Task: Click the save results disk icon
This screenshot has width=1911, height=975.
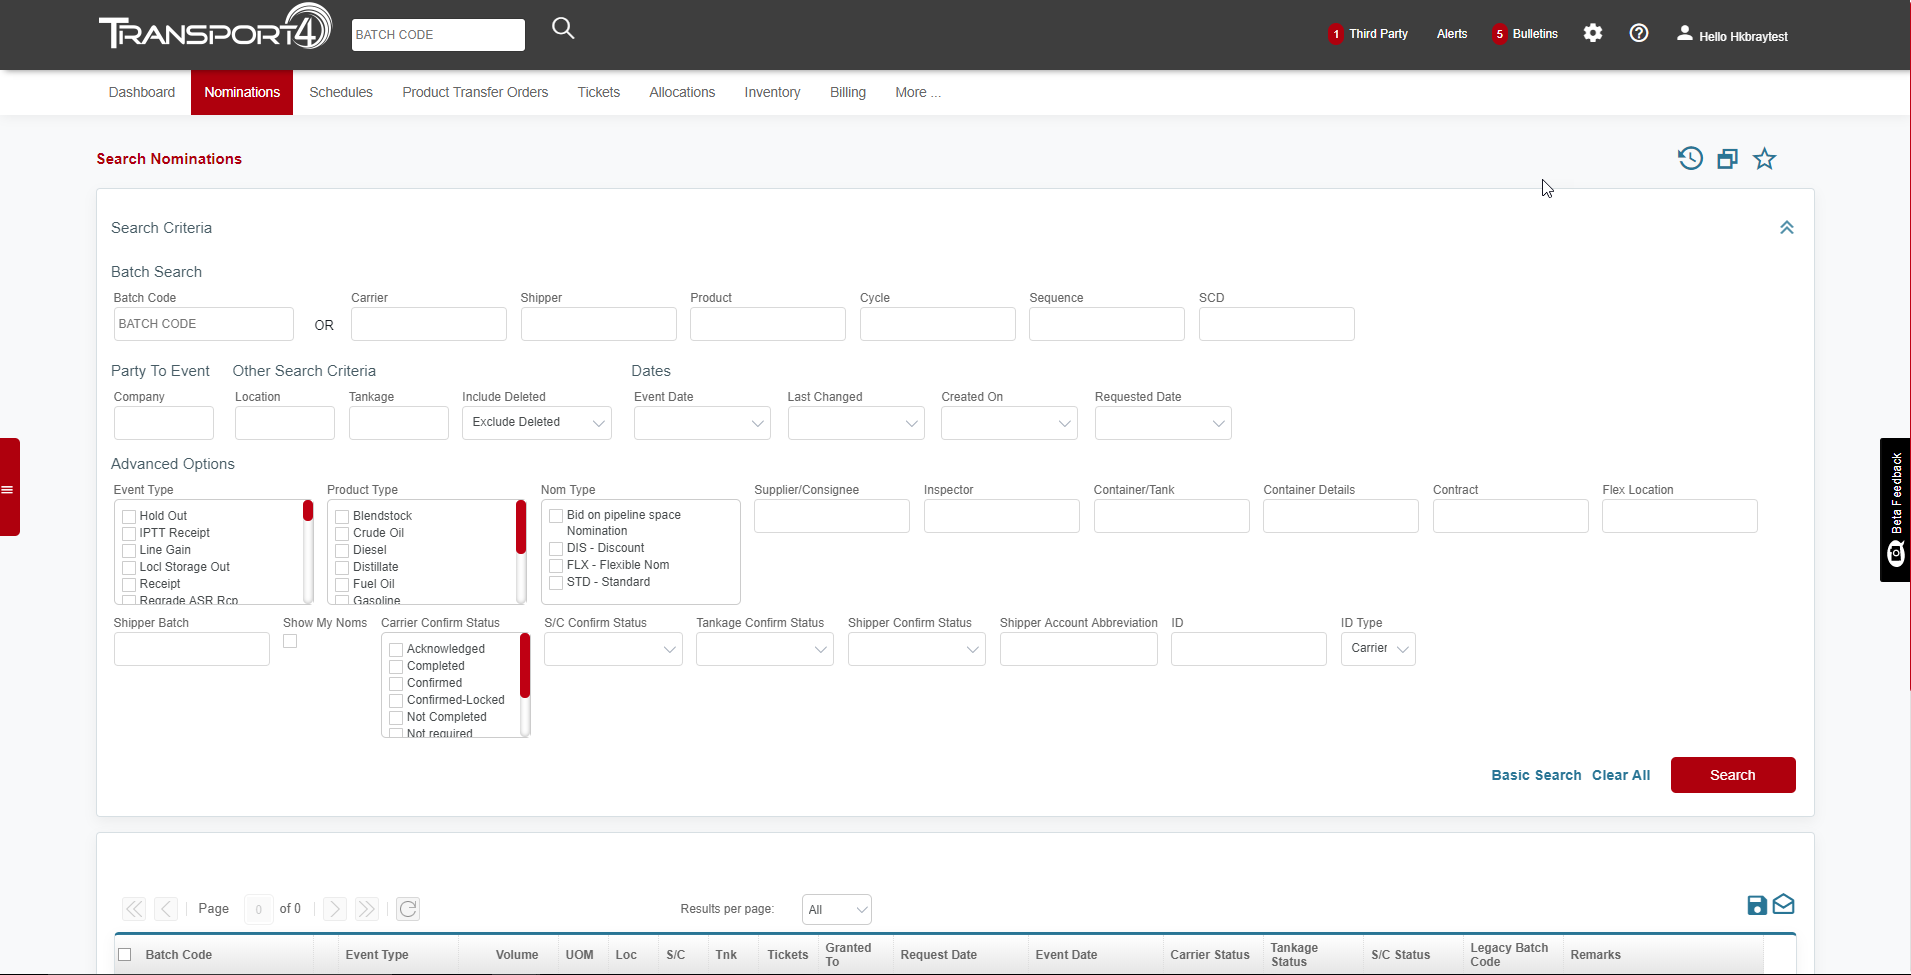Action: (x=1756, y=905)
